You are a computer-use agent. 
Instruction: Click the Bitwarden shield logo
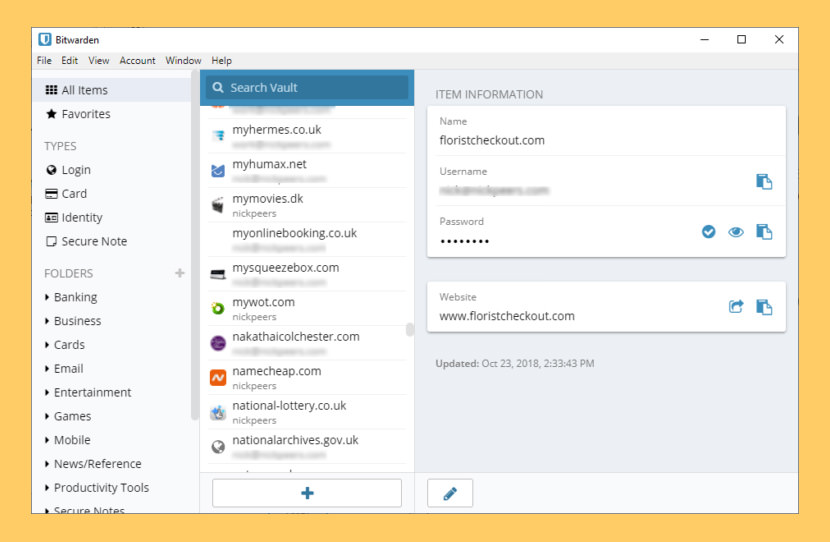point(45,39)
